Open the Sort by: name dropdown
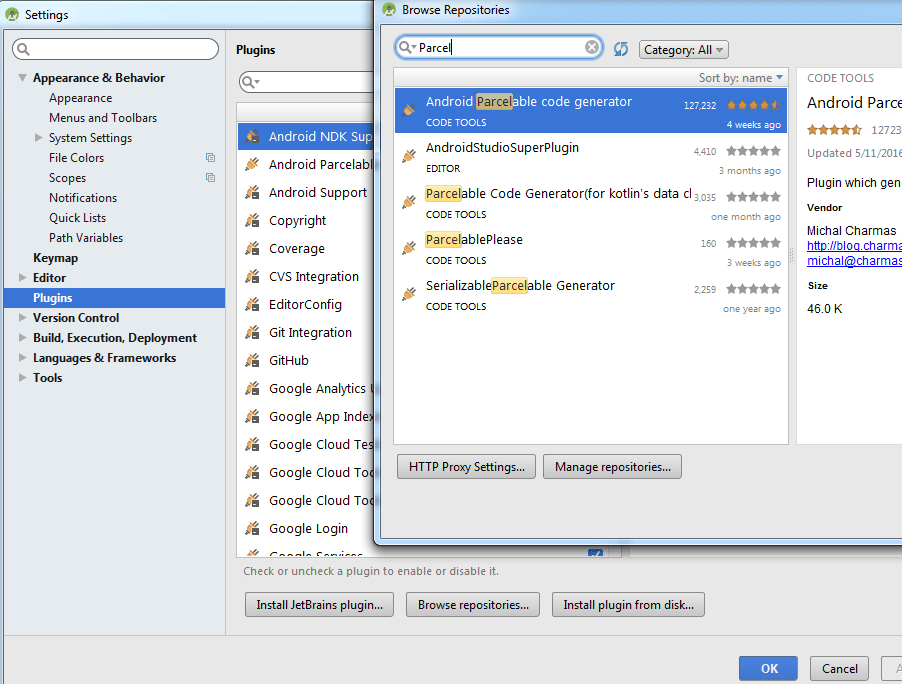The height and width of the screenshot is (684, 902). 740,78
